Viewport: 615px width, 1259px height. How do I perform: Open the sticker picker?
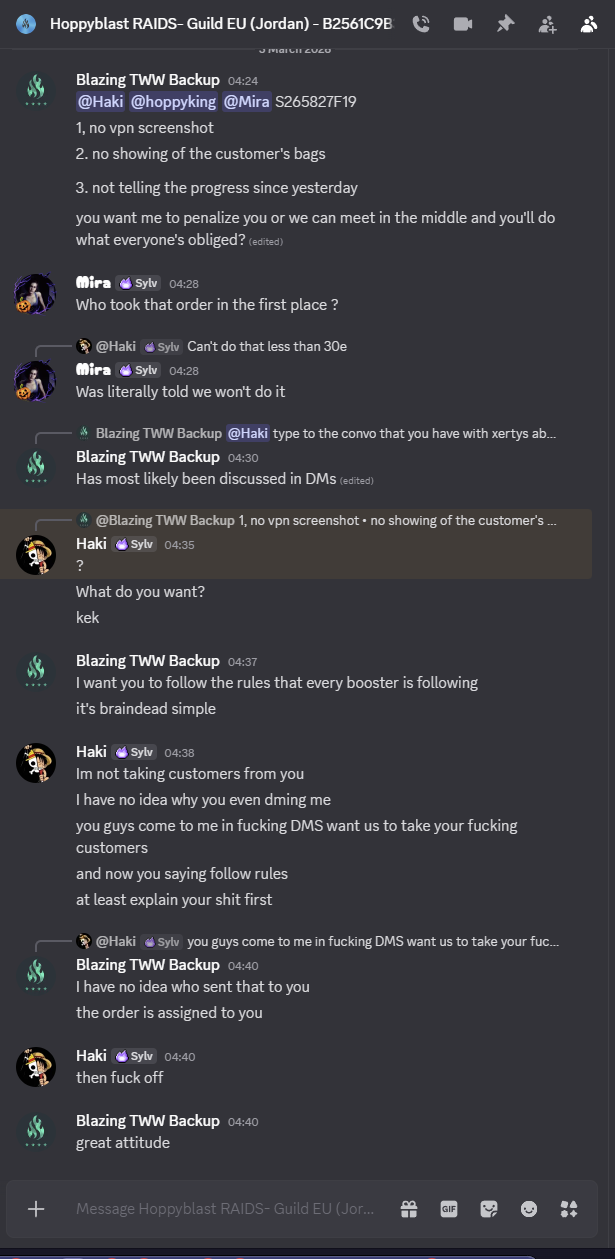(x=489, y=1209)
